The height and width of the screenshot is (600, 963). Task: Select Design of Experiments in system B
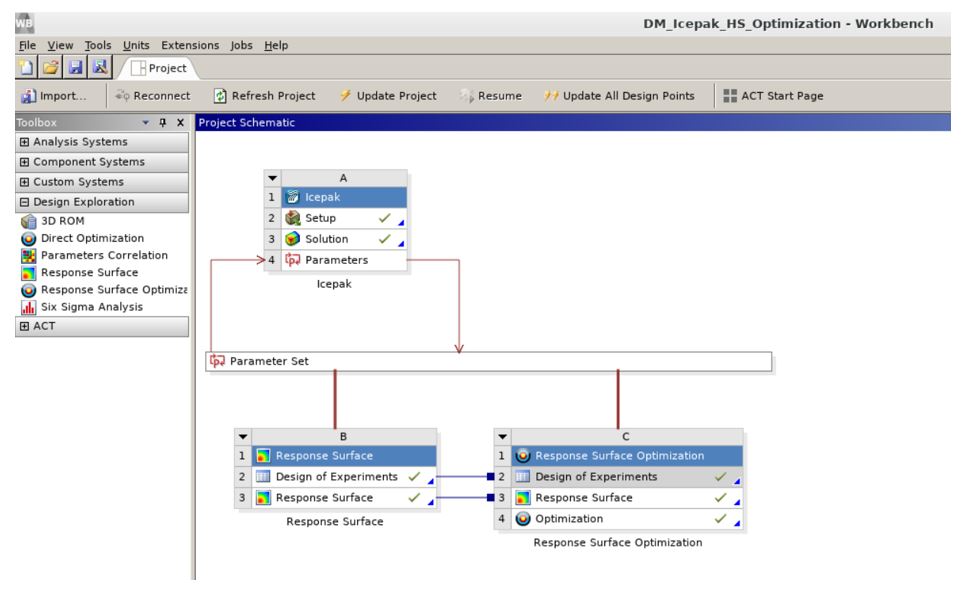(344, 477)
